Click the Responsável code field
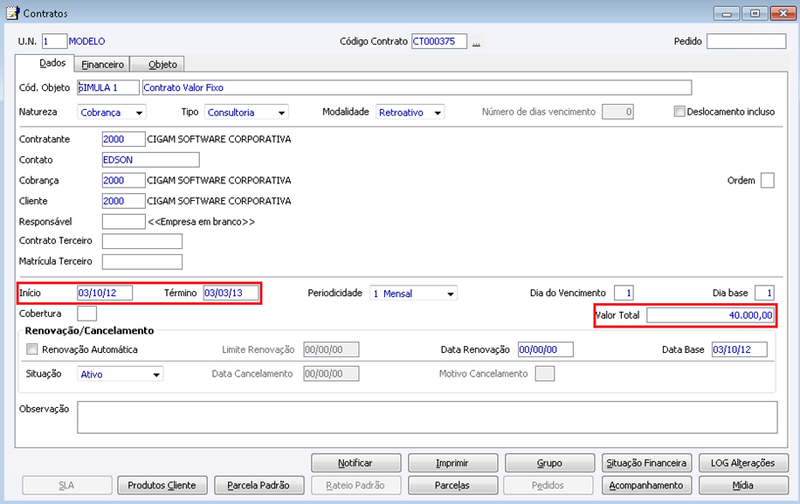 123,221
